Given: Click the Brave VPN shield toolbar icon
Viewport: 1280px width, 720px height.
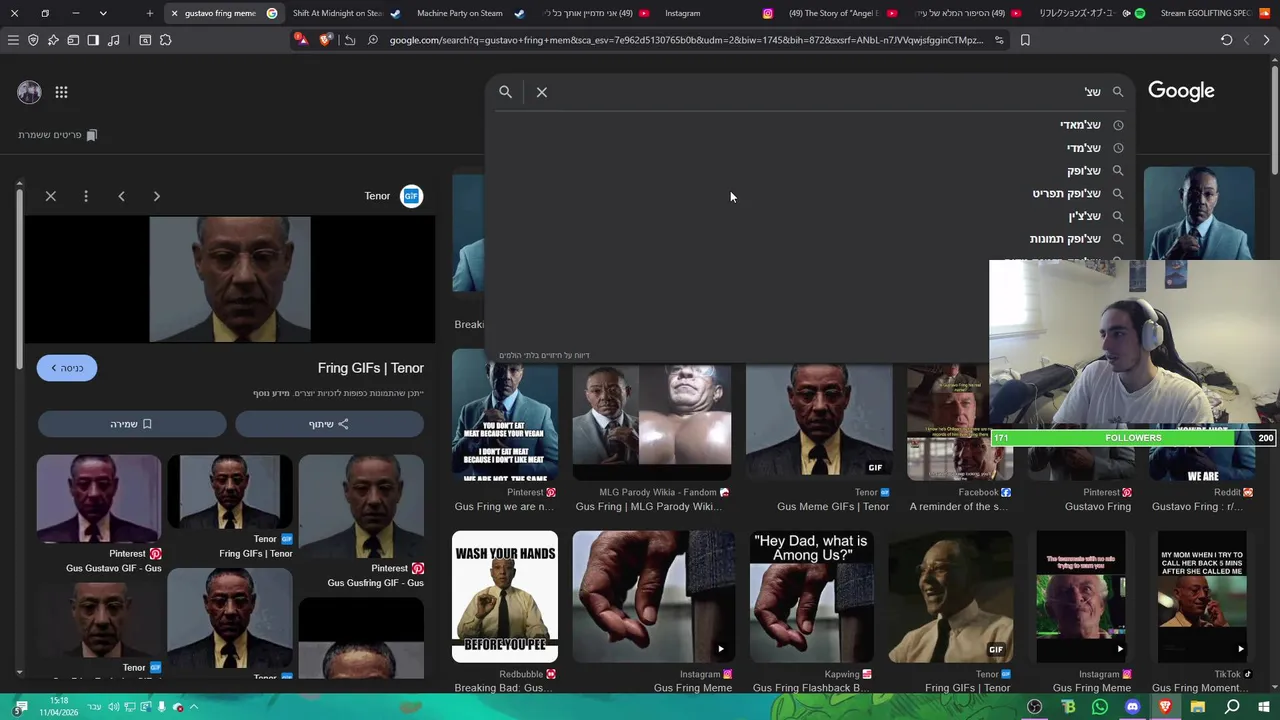Looking at the screenshot, I should tap(33, 40).
